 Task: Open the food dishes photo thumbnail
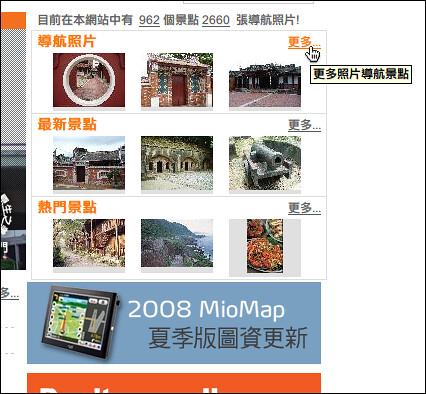click(x=265, y=246)
